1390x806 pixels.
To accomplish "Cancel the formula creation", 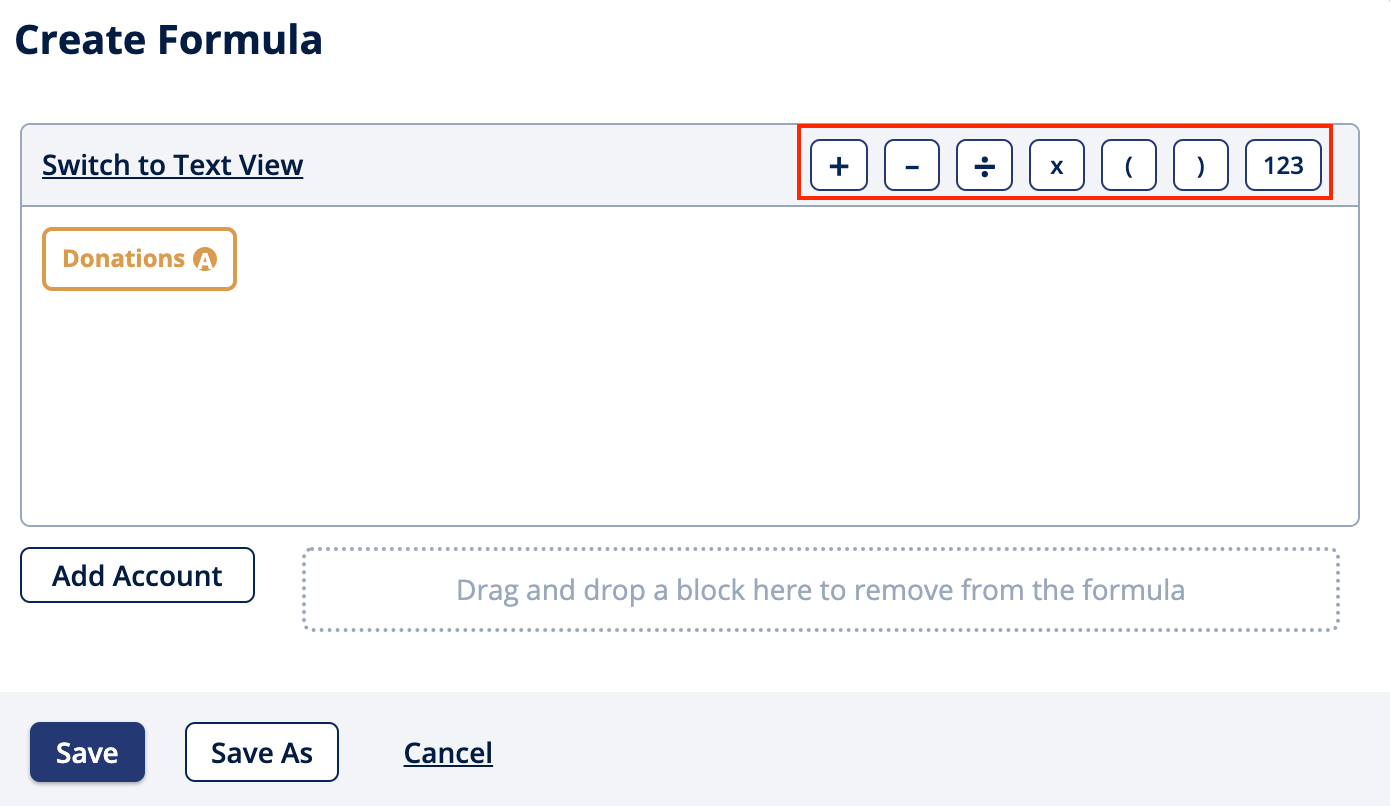I will click(447, 752).
